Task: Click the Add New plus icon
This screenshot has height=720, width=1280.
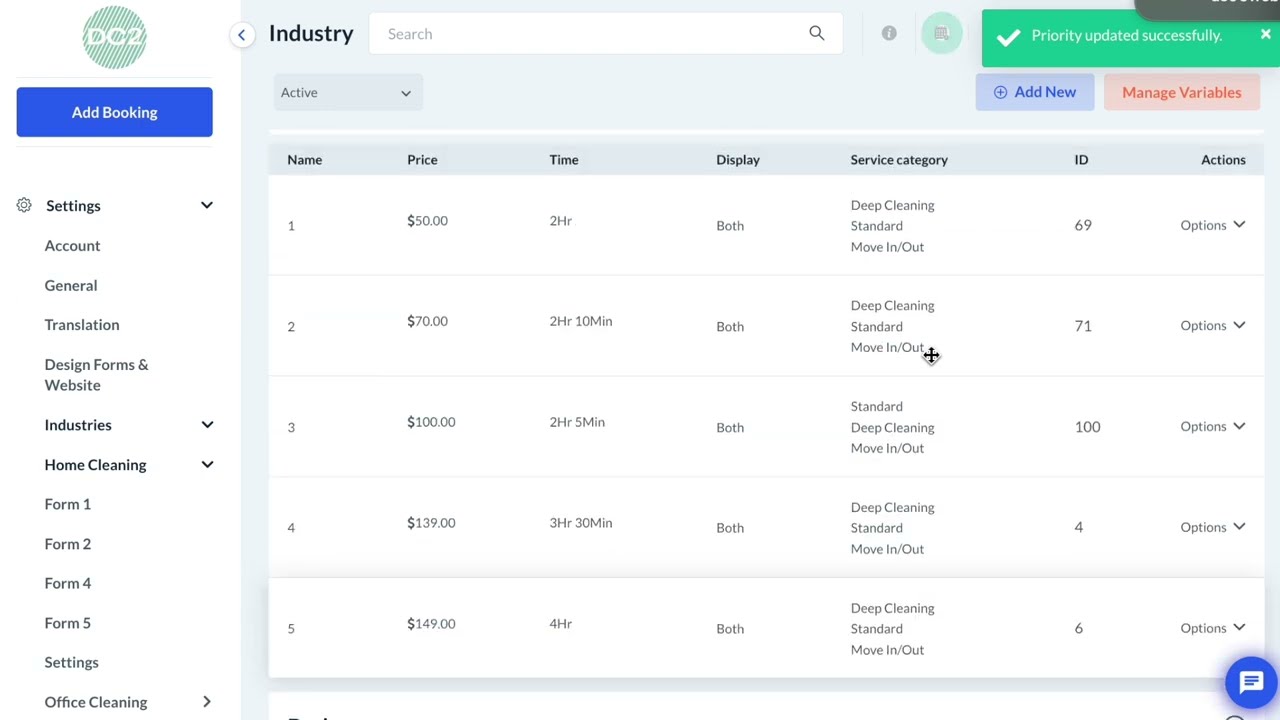Action: (x=1000, y=92)
